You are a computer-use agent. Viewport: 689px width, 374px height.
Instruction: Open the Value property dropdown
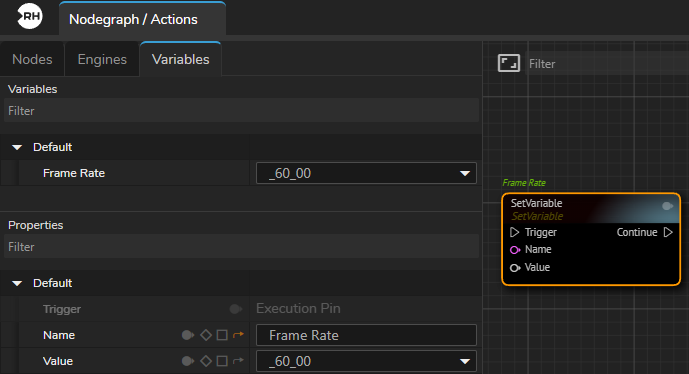(x=366, y=361)
